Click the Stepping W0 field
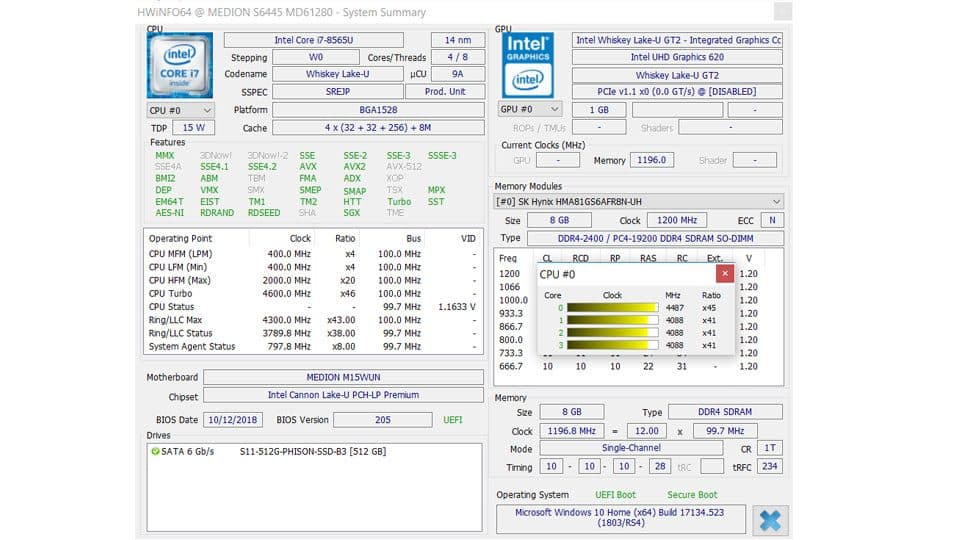The height and width of the screenshot is (540, 960). (x=315, y=57)
